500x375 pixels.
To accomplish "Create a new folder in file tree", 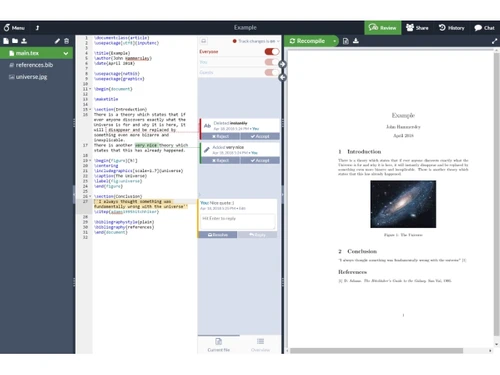I will coord(15,41).
